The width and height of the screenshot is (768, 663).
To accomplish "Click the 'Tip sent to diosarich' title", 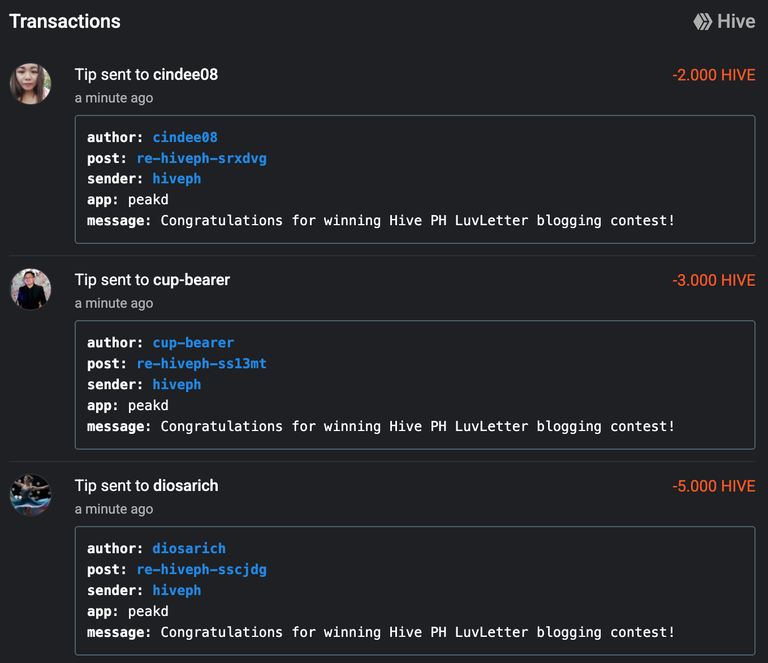I will click(146, 486).
